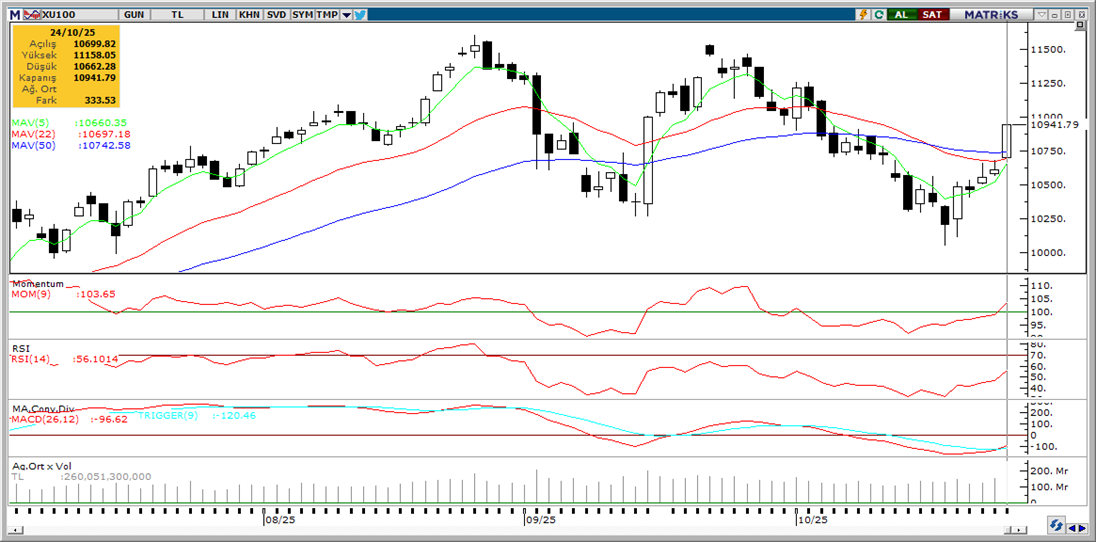
Task: Select the TMP toolbar item
Action: click(328, 15)
